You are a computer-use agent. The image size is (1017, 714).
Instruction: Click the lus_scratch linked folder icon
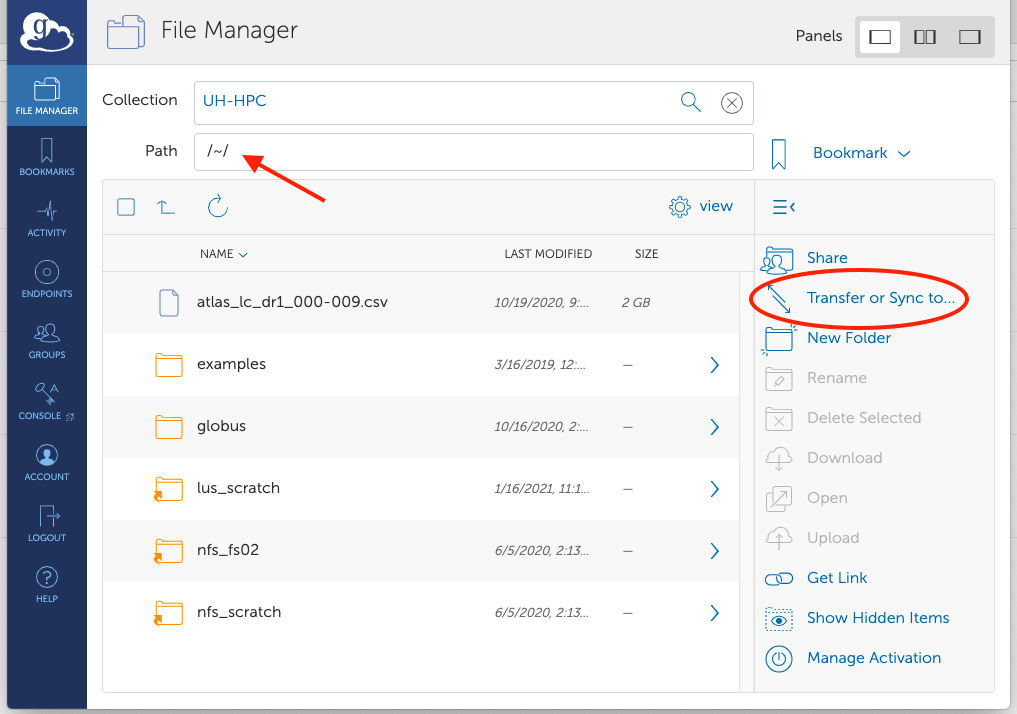[x=168, y=489]
